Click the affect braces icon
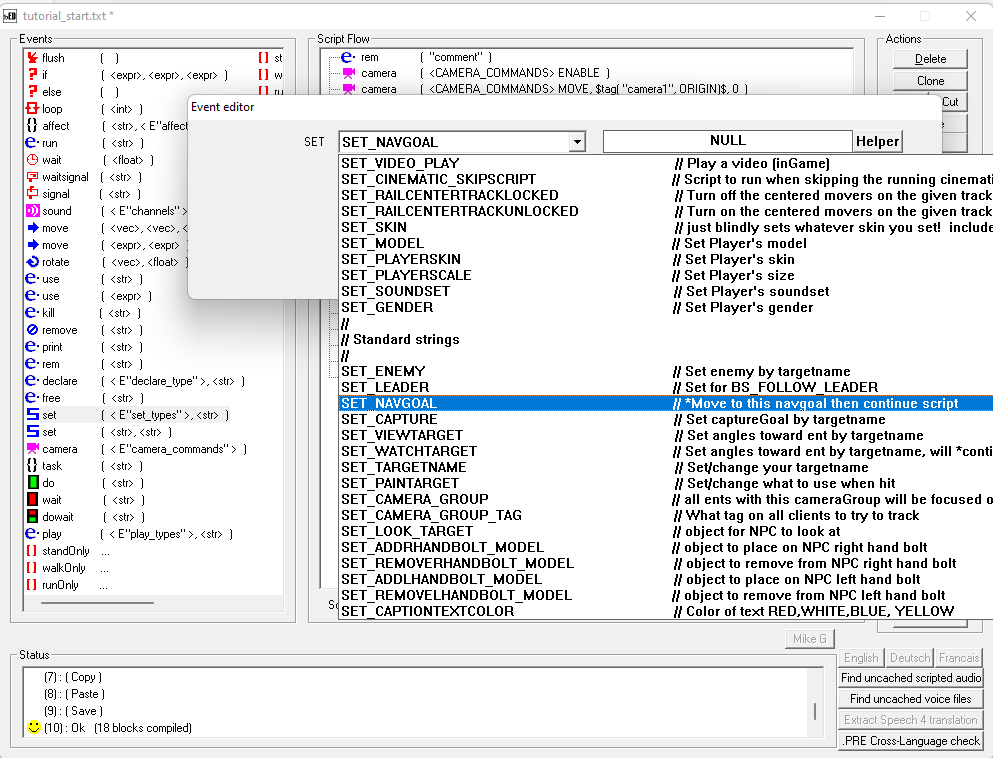Image resolution: width=993 pixels, height=758 pixels. pos(32,126)
